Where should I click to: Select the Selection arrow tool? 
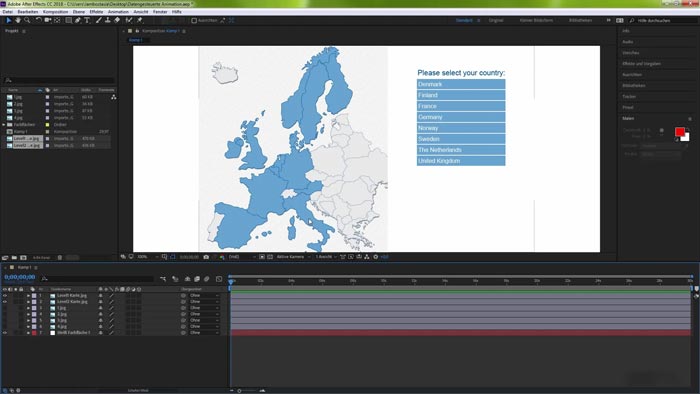pos(8,20)
